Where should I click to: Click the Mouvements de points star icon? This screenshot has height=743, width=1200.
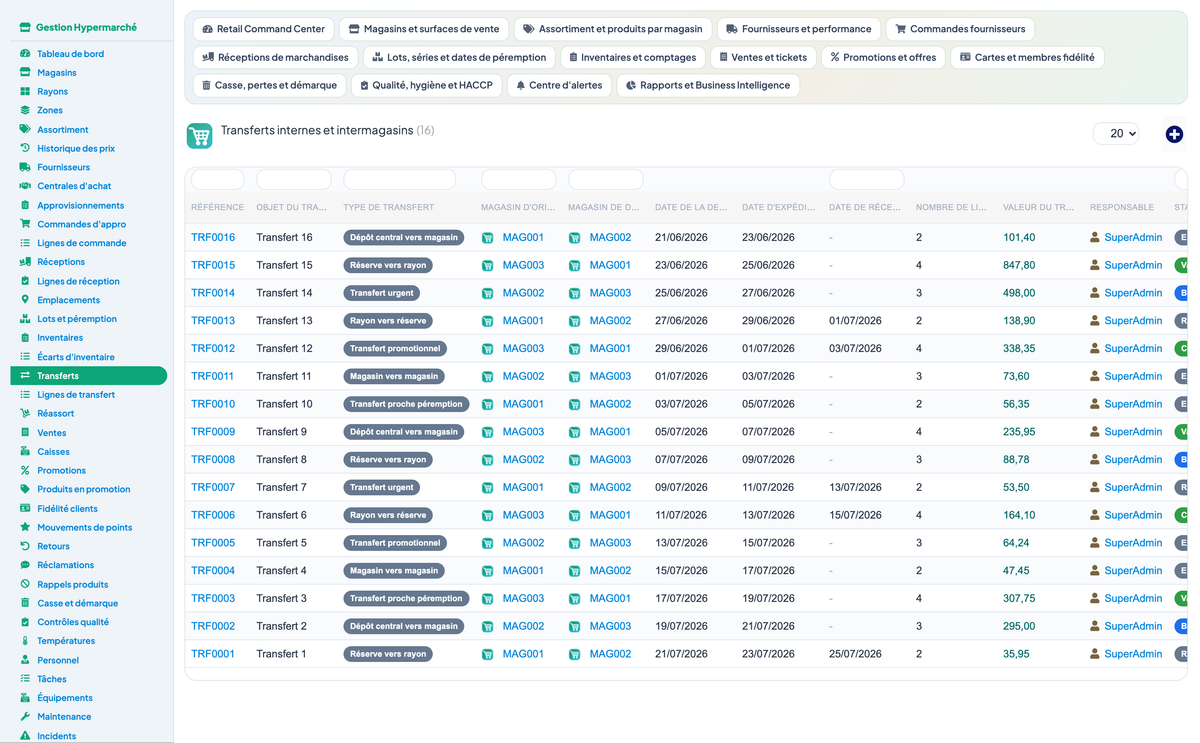pos(25,527)
